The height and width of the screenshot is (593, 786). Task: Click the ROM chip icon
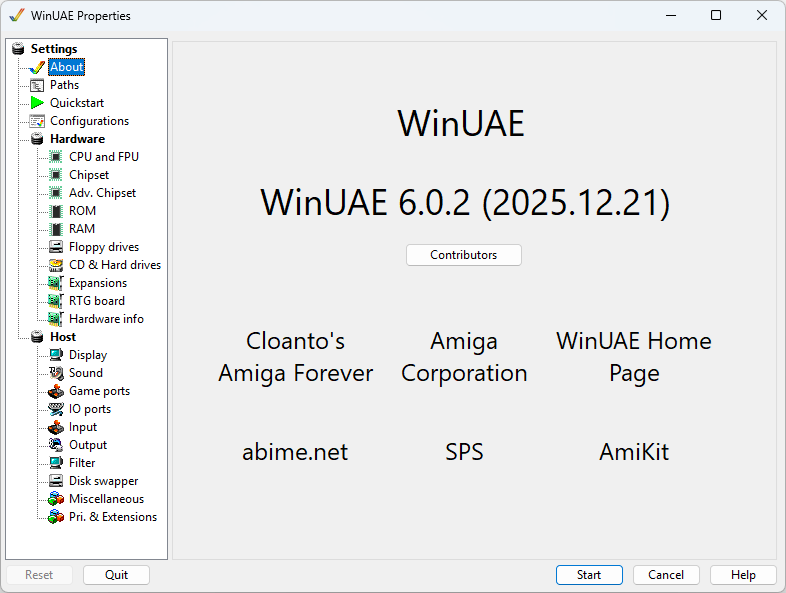56,211
